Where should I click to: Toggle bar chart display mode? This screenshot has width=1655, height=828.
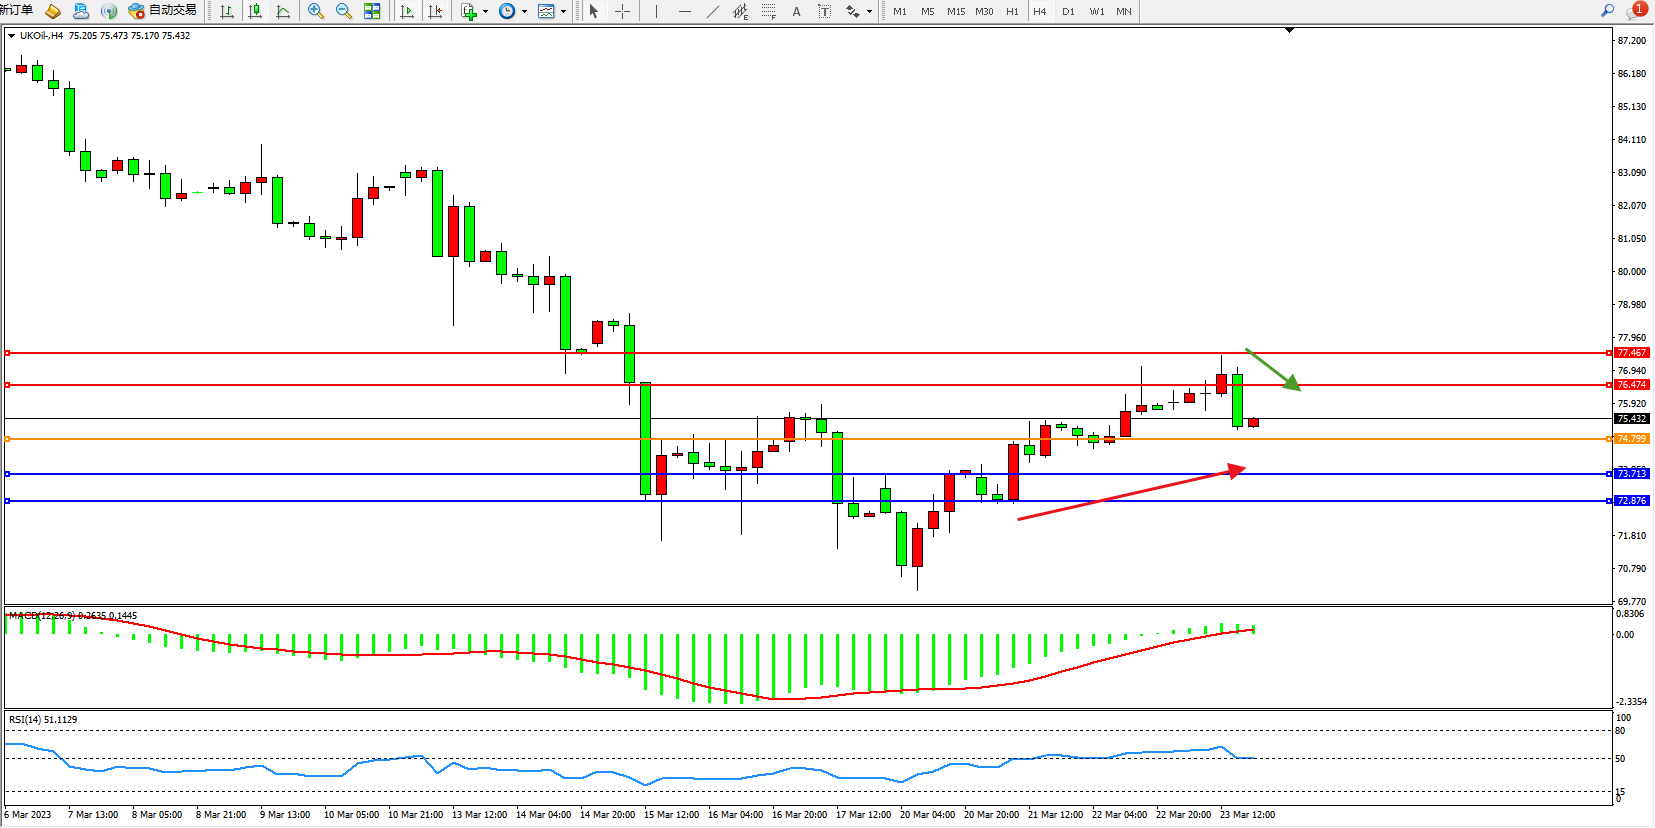227,11
